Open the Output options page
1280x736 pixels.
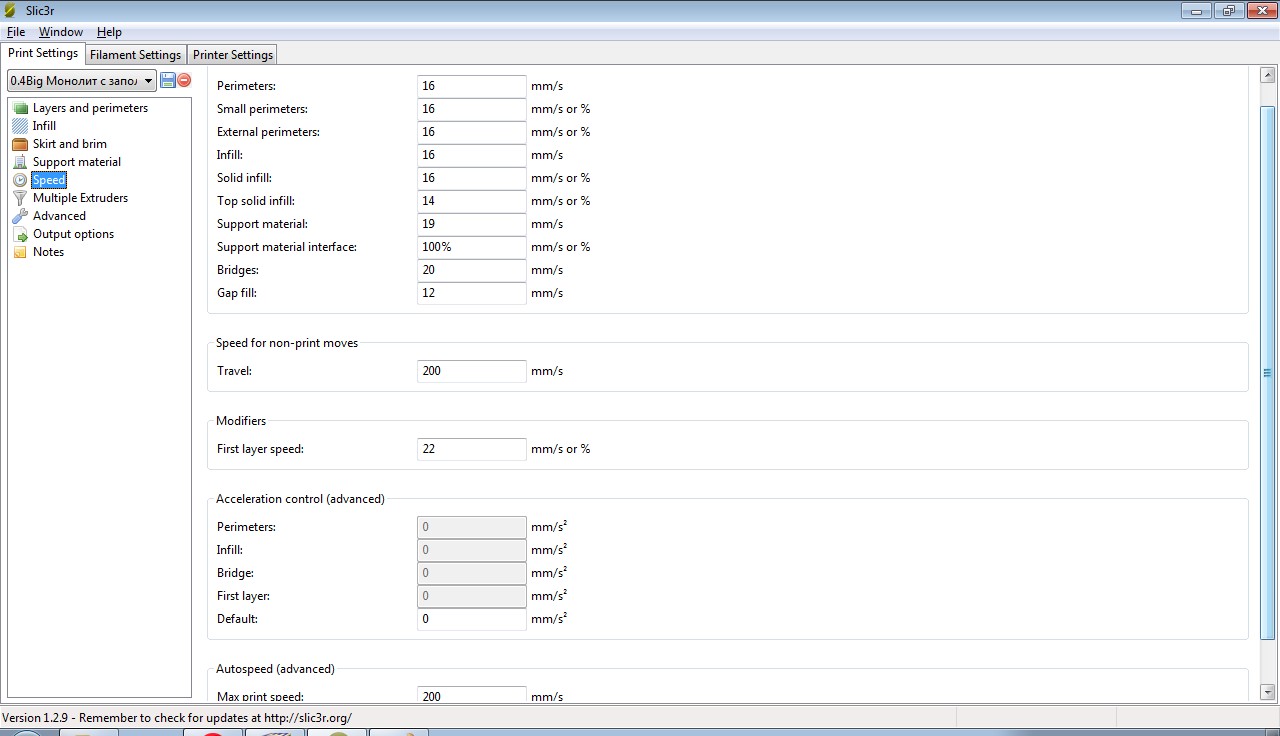(x=73, y=234)
